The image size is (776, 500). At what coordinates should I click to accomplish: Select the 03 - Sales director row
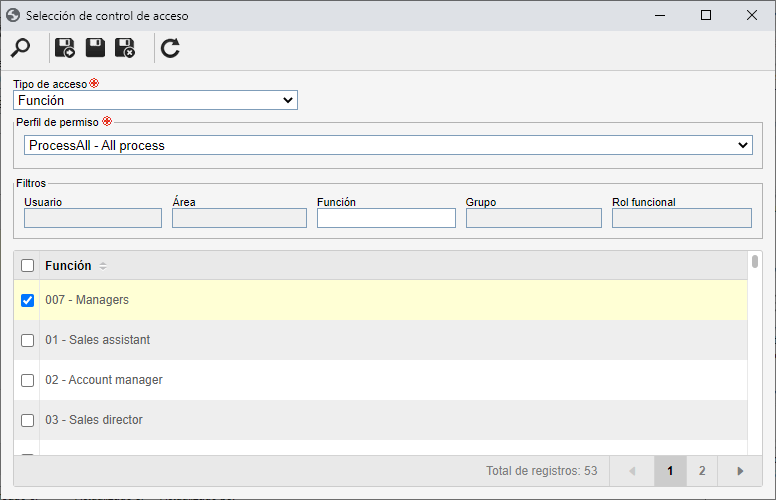[381, 420]
